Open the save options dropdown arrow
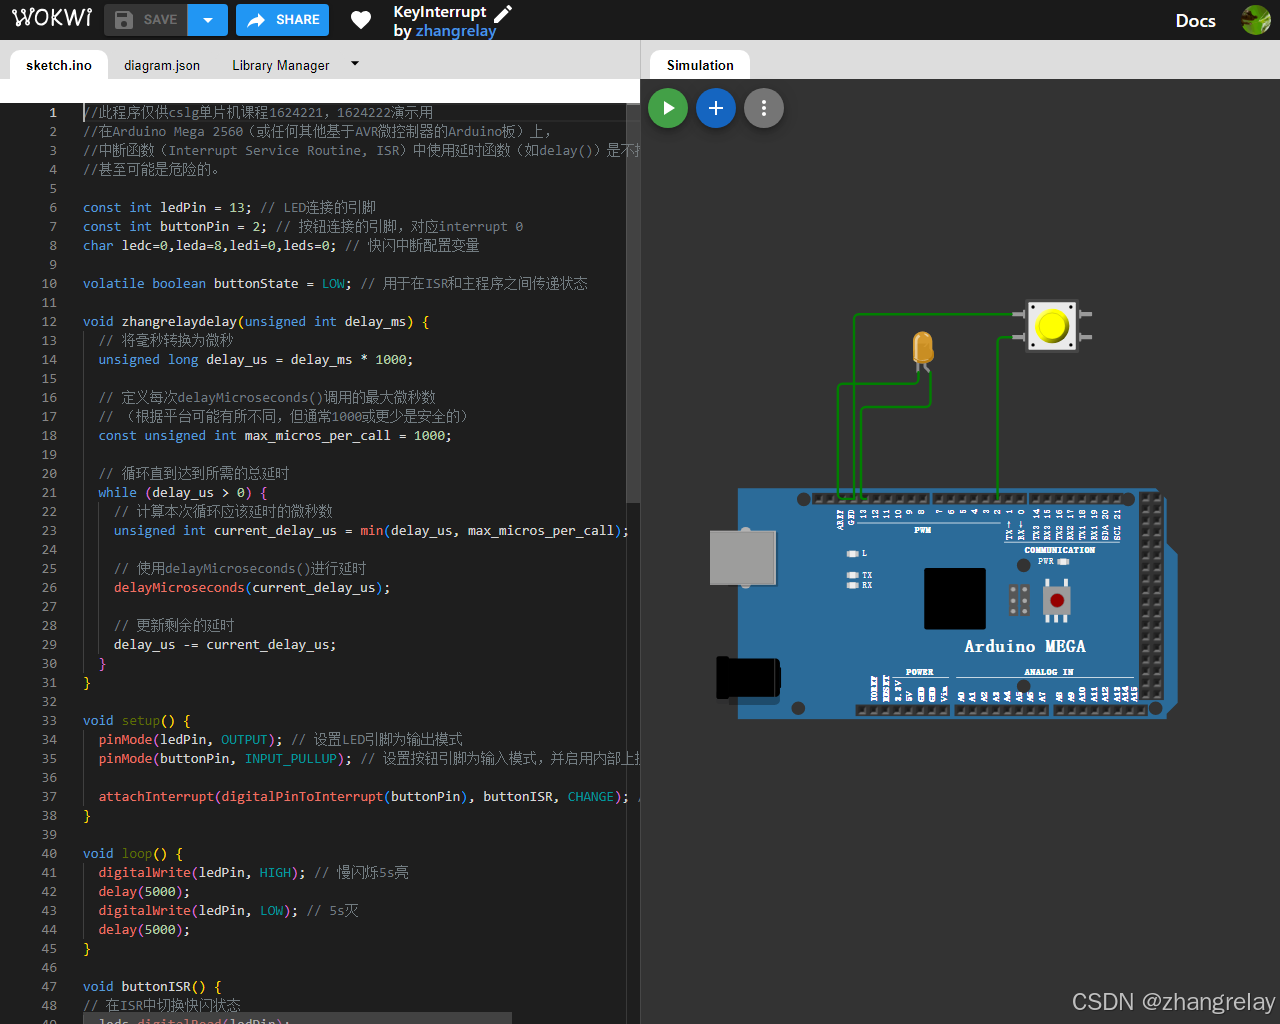 click(208, 20)
